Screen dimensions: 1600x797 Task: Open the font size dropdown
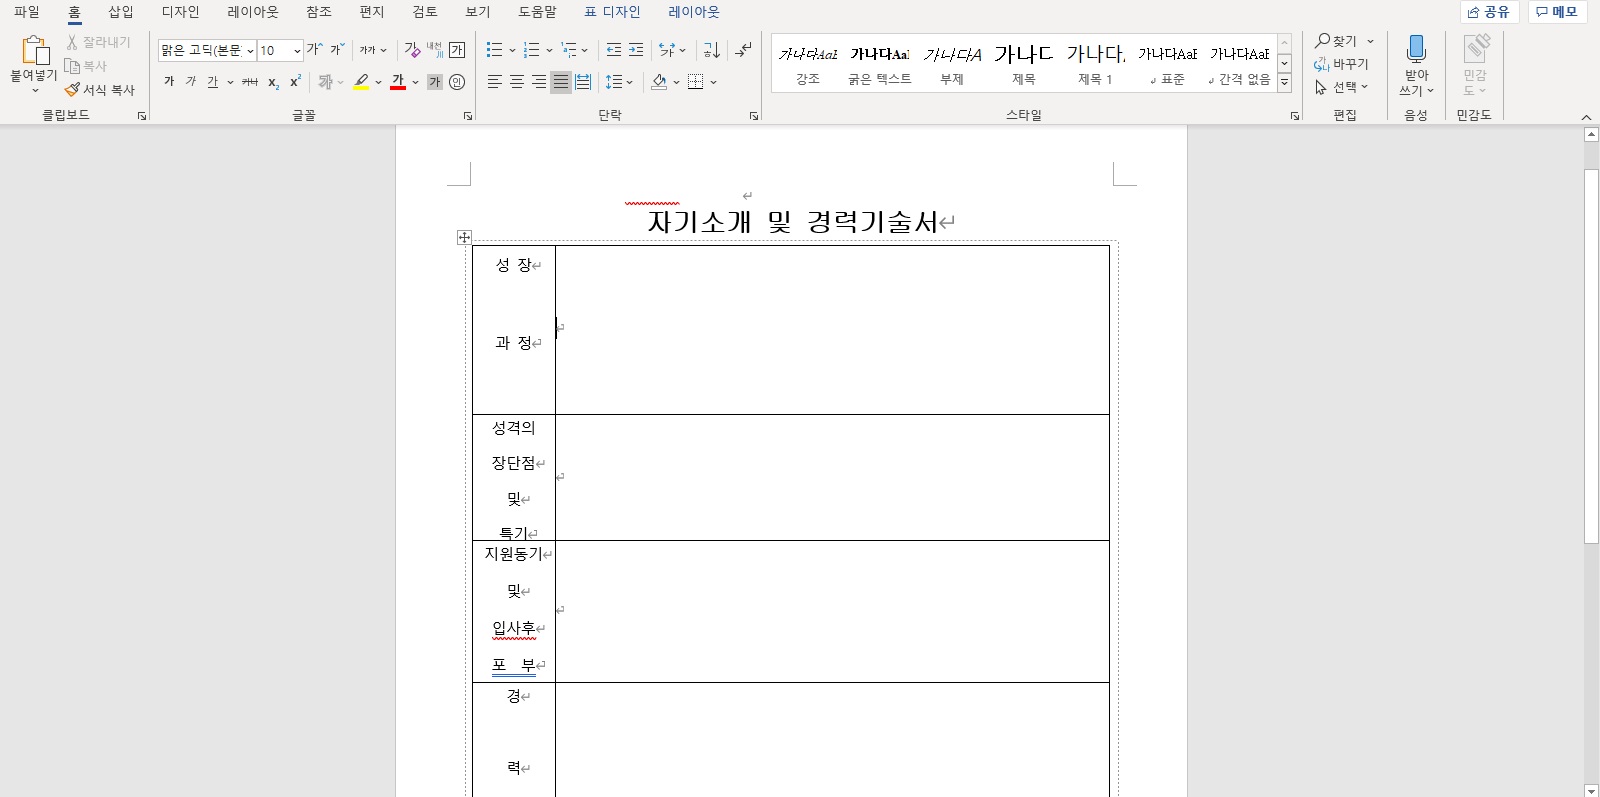pos(297,51)
